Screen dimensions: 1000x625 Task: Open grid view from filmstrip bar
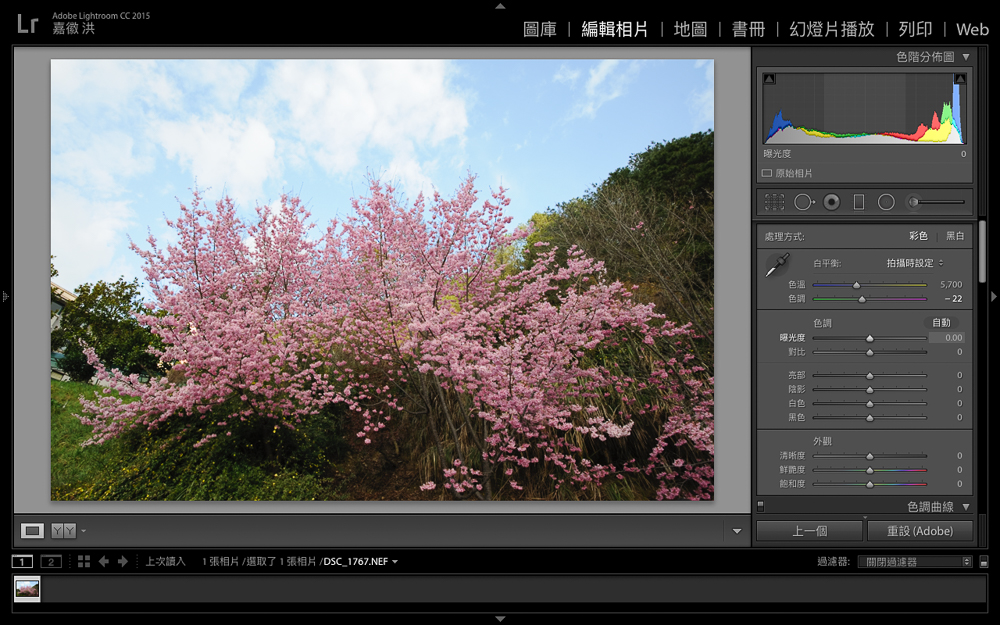84,561
